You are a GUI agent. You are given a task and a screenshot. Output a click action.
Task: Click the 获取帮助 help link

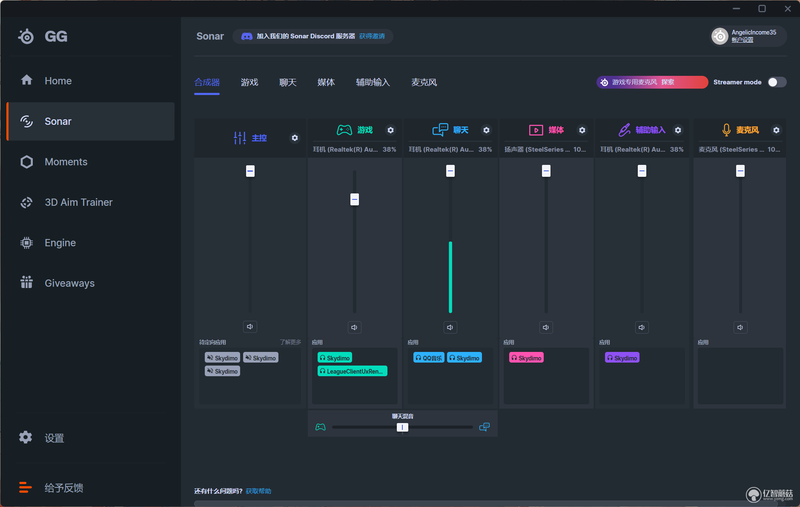[x=258, y=491]
